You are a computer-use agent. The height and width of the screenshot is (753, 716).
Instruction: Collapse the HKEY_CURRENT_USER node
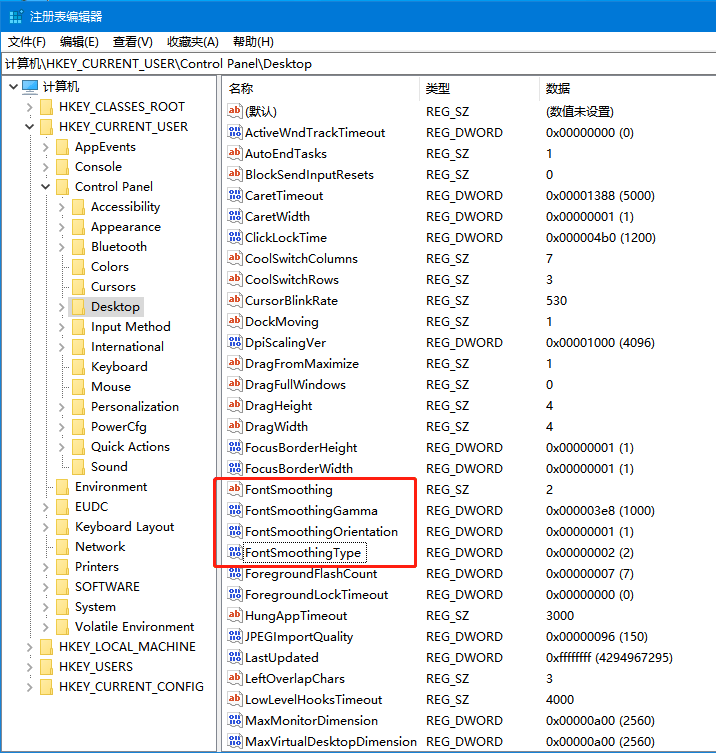[30, 127]
